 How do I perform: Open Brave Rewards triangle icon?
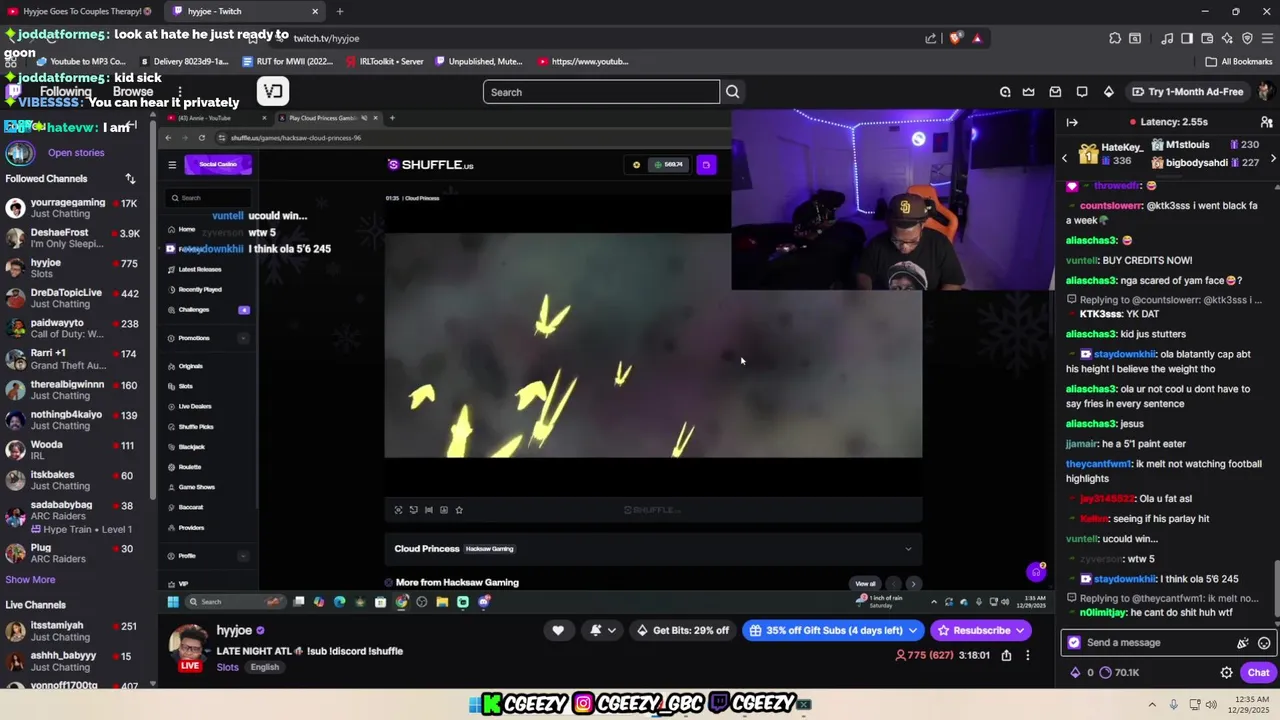point(977,38)
